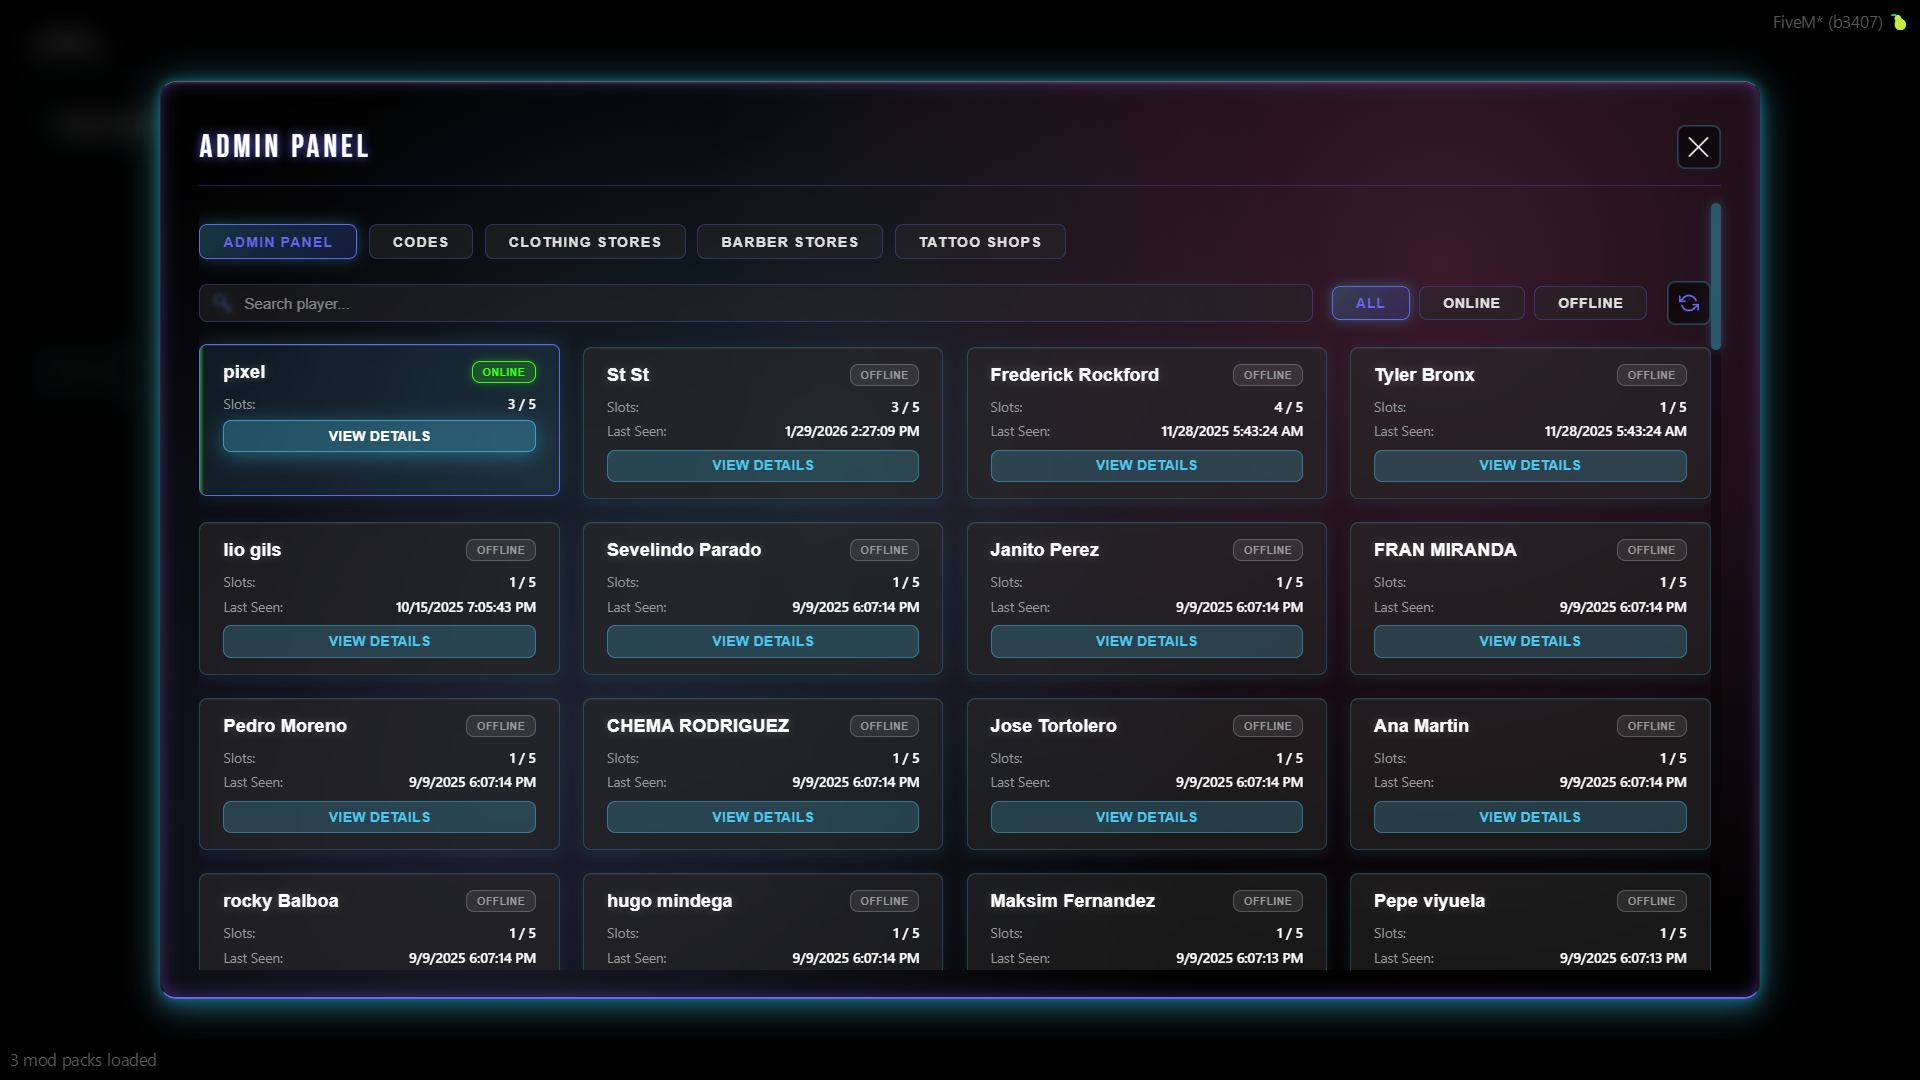Click pixel's 3 / 5 slots value
Image resolution: width=1920 pixels, height=1080 pixels.
click(x=521, y=404)
